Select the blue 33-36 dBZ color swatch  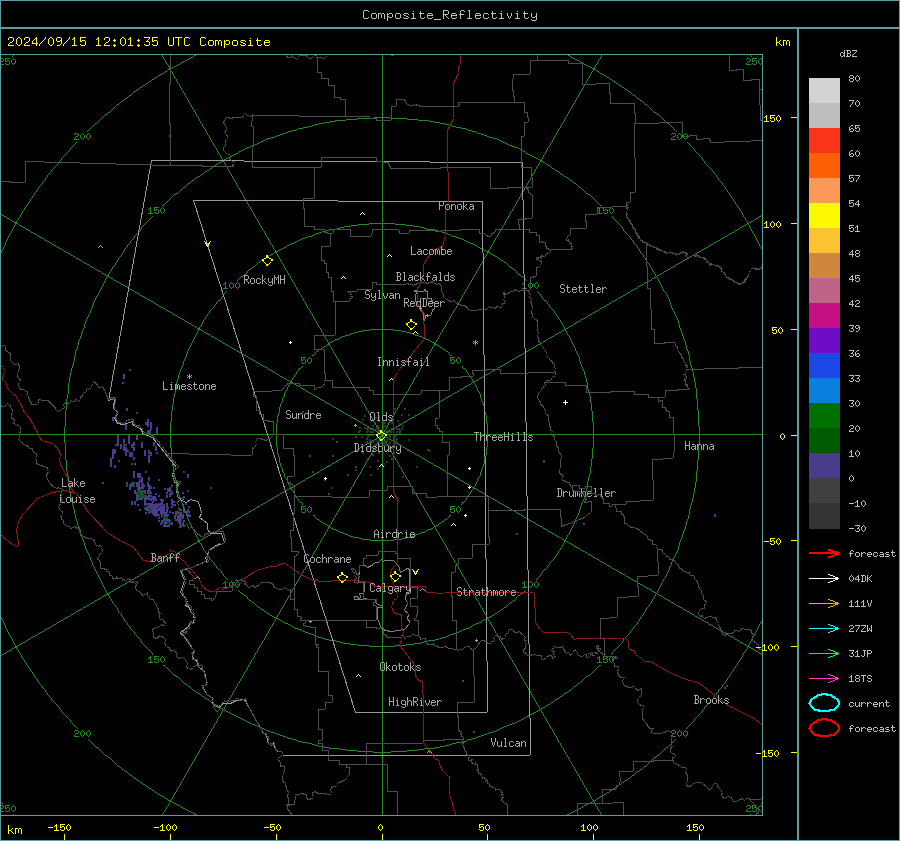pos(824,365)
